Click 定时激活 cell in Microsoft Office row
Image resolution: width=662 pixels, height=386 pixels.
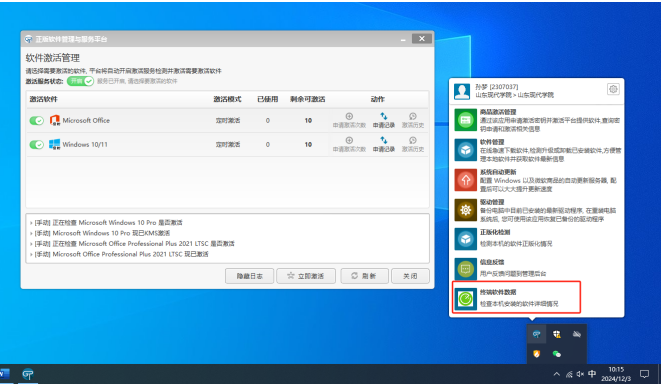pos(228,120)
